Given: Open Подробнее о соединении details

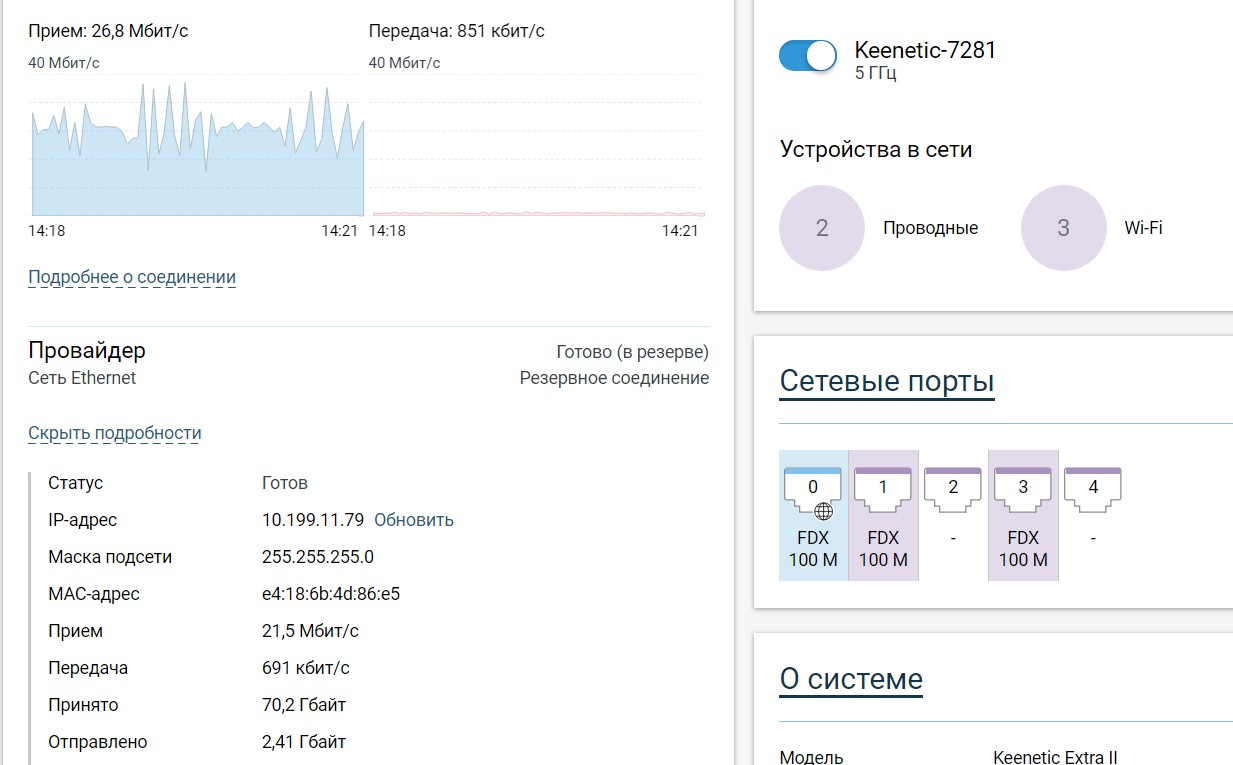Looking at the screenshot, I should [132, 277].
